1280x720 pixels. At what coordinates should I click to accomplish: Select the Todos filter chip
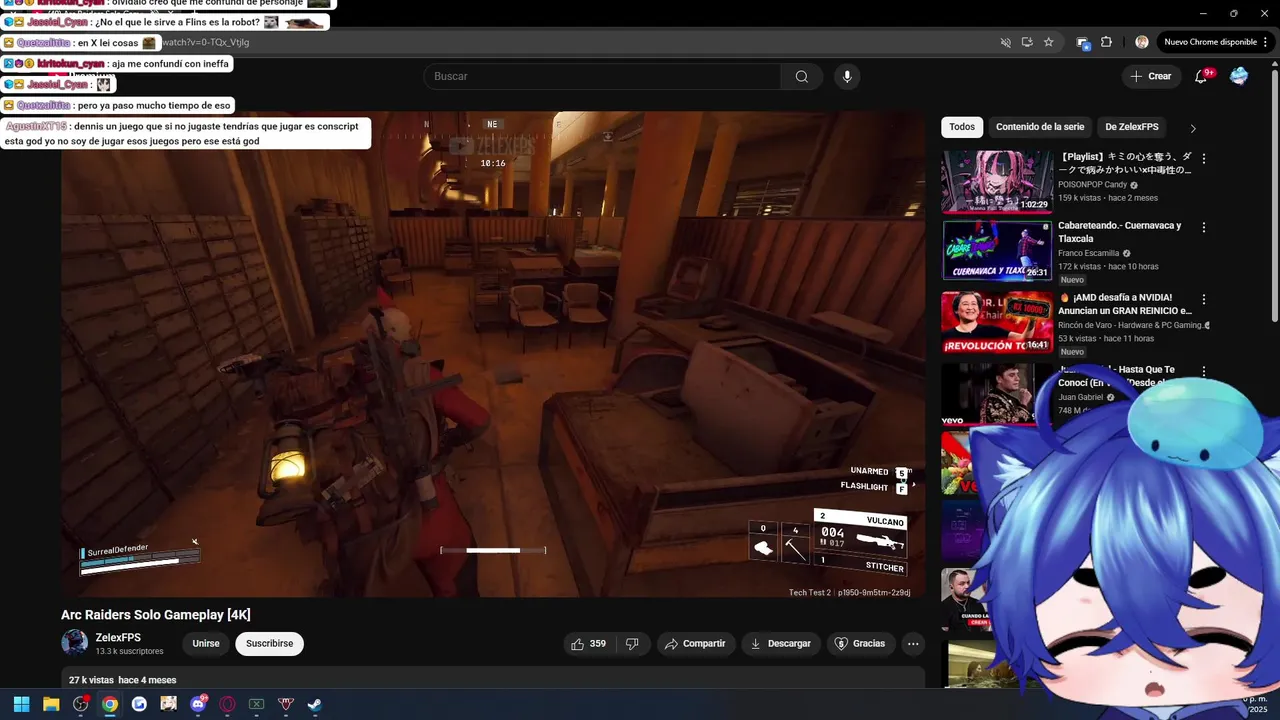tap(962, 127)
